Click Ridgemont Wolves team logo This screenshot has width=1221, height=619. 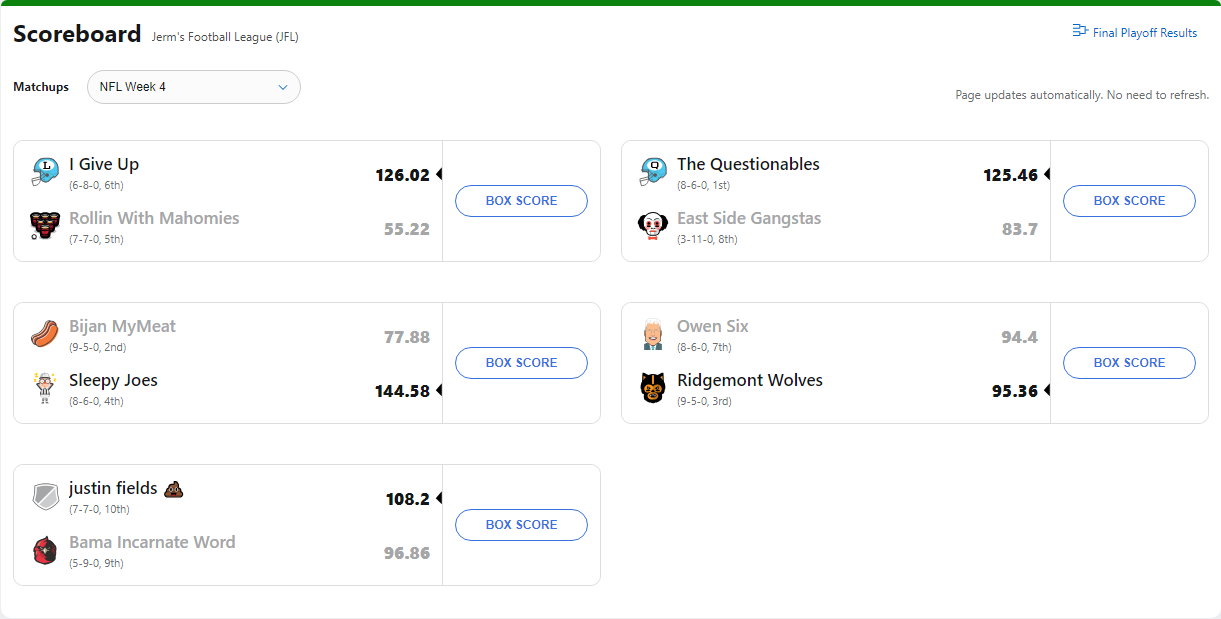[x=653, y=388]
